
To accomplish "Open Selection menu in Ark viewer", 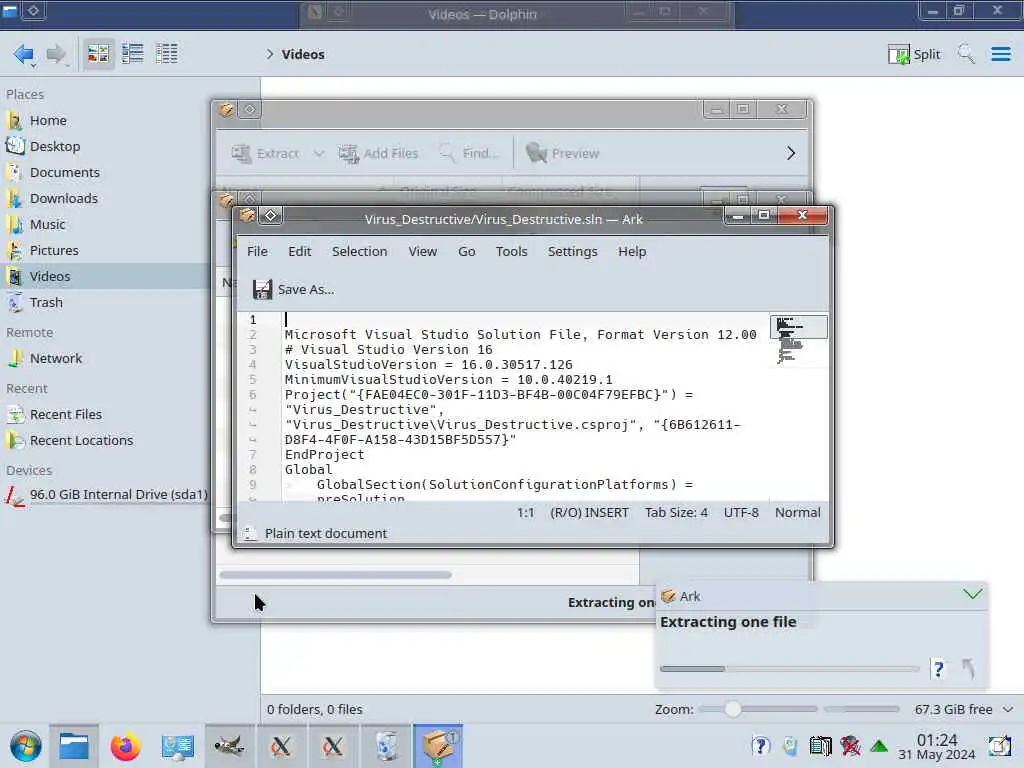I will (359, 251).
